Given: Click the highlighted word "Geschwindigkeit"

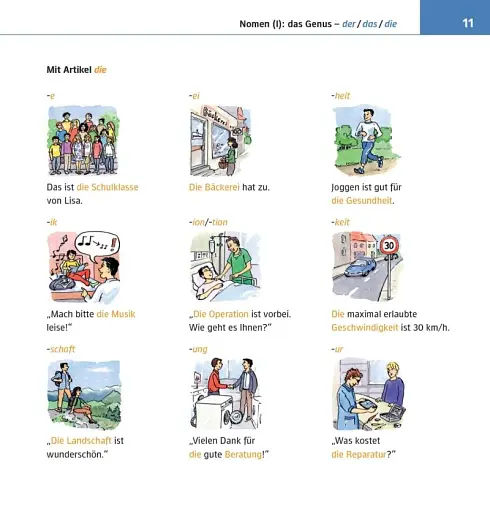Looking at the screenshot, I should [x=365, y=328].
